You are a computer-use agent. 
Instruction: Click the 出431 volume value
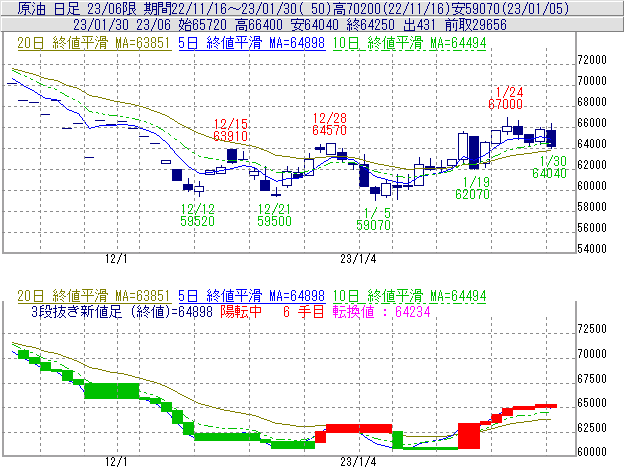click(420, 25)
